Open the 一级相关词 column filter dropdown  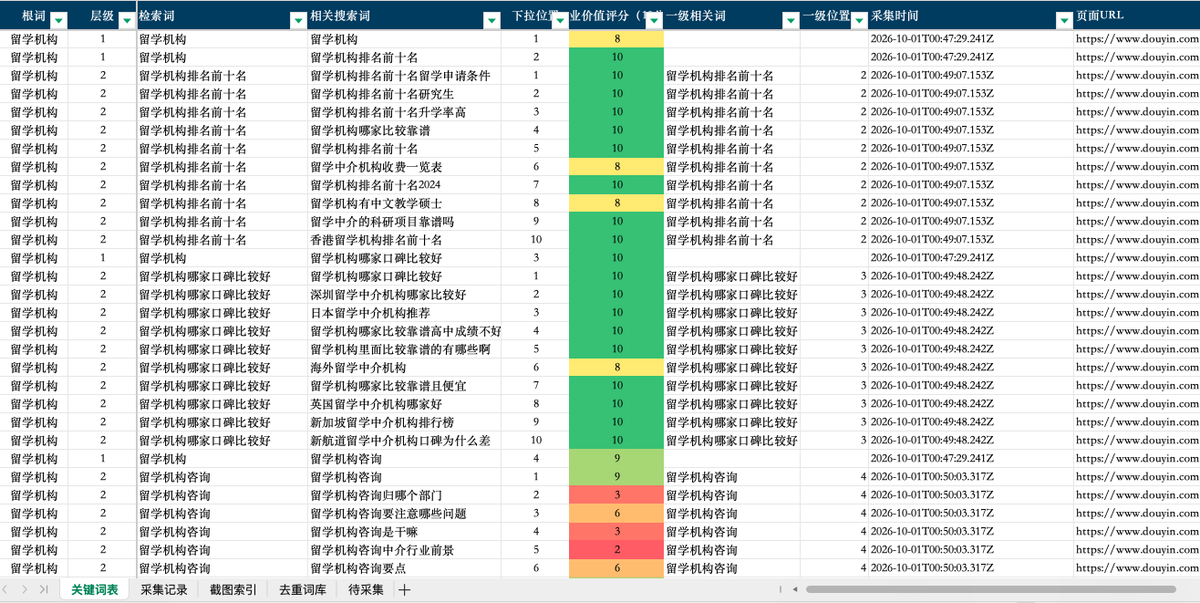coord(790,20)
